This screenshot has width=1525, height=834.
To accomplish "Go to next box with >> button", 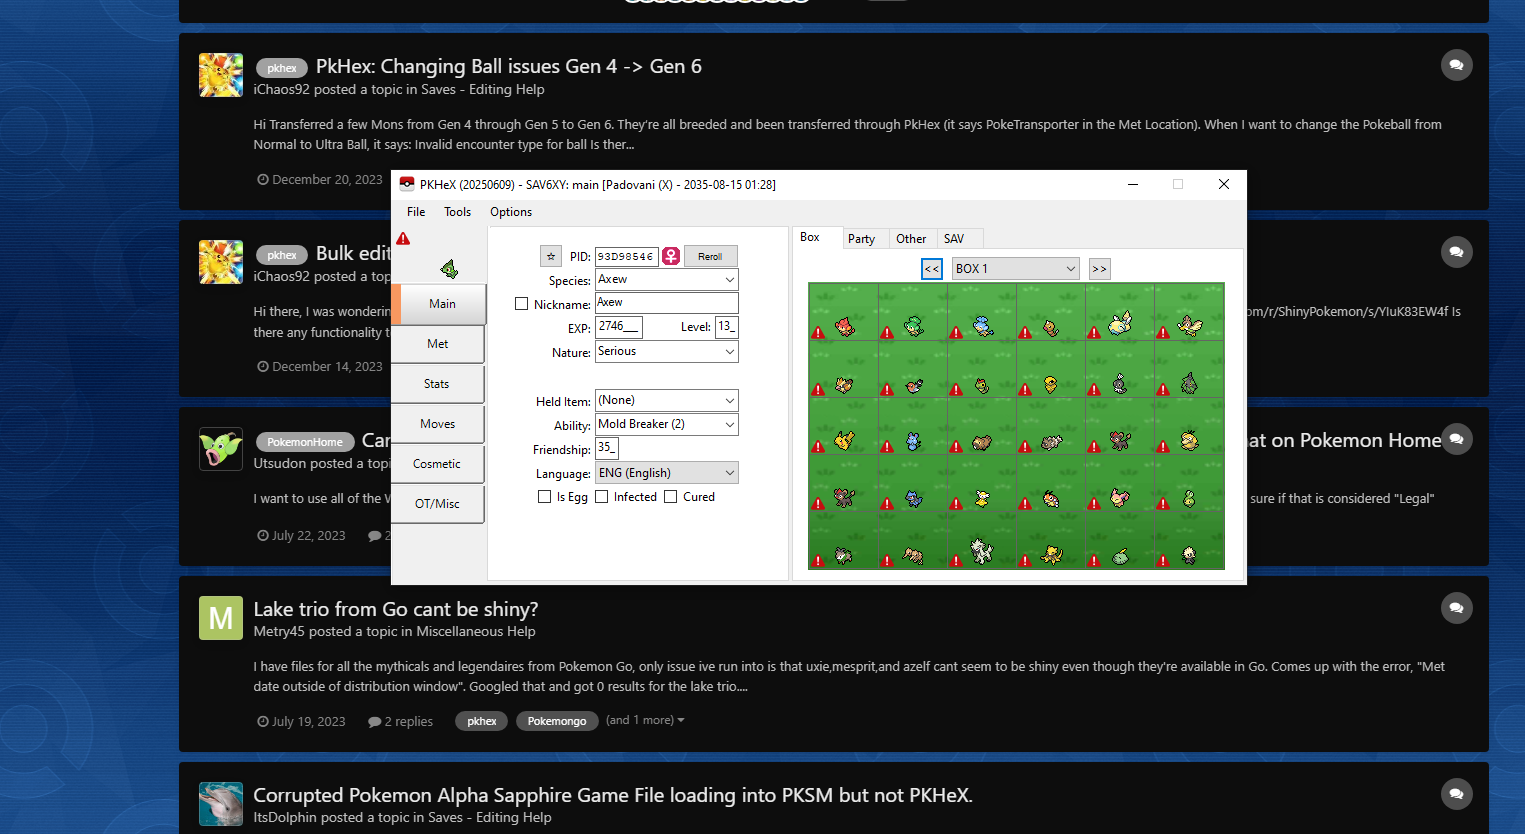I will 1099,269.
